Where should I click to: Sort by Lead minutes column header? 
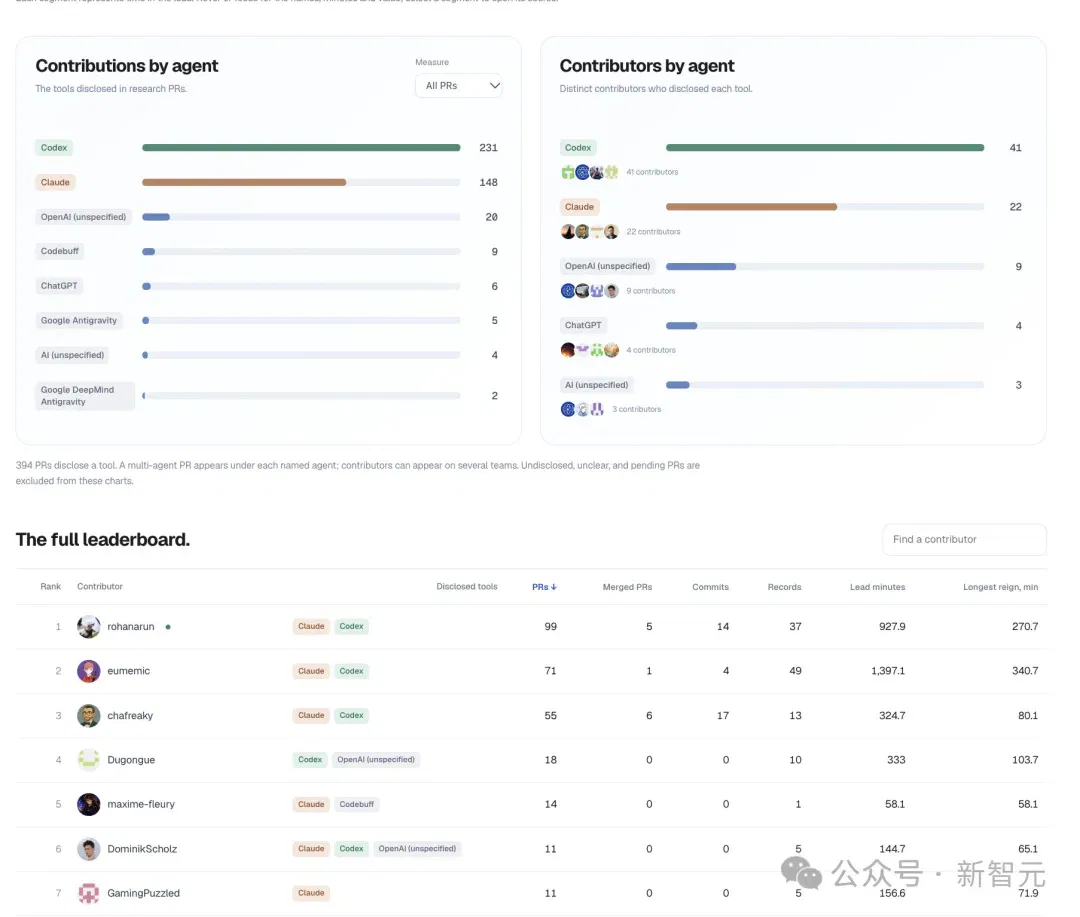(x=877, y=587)
